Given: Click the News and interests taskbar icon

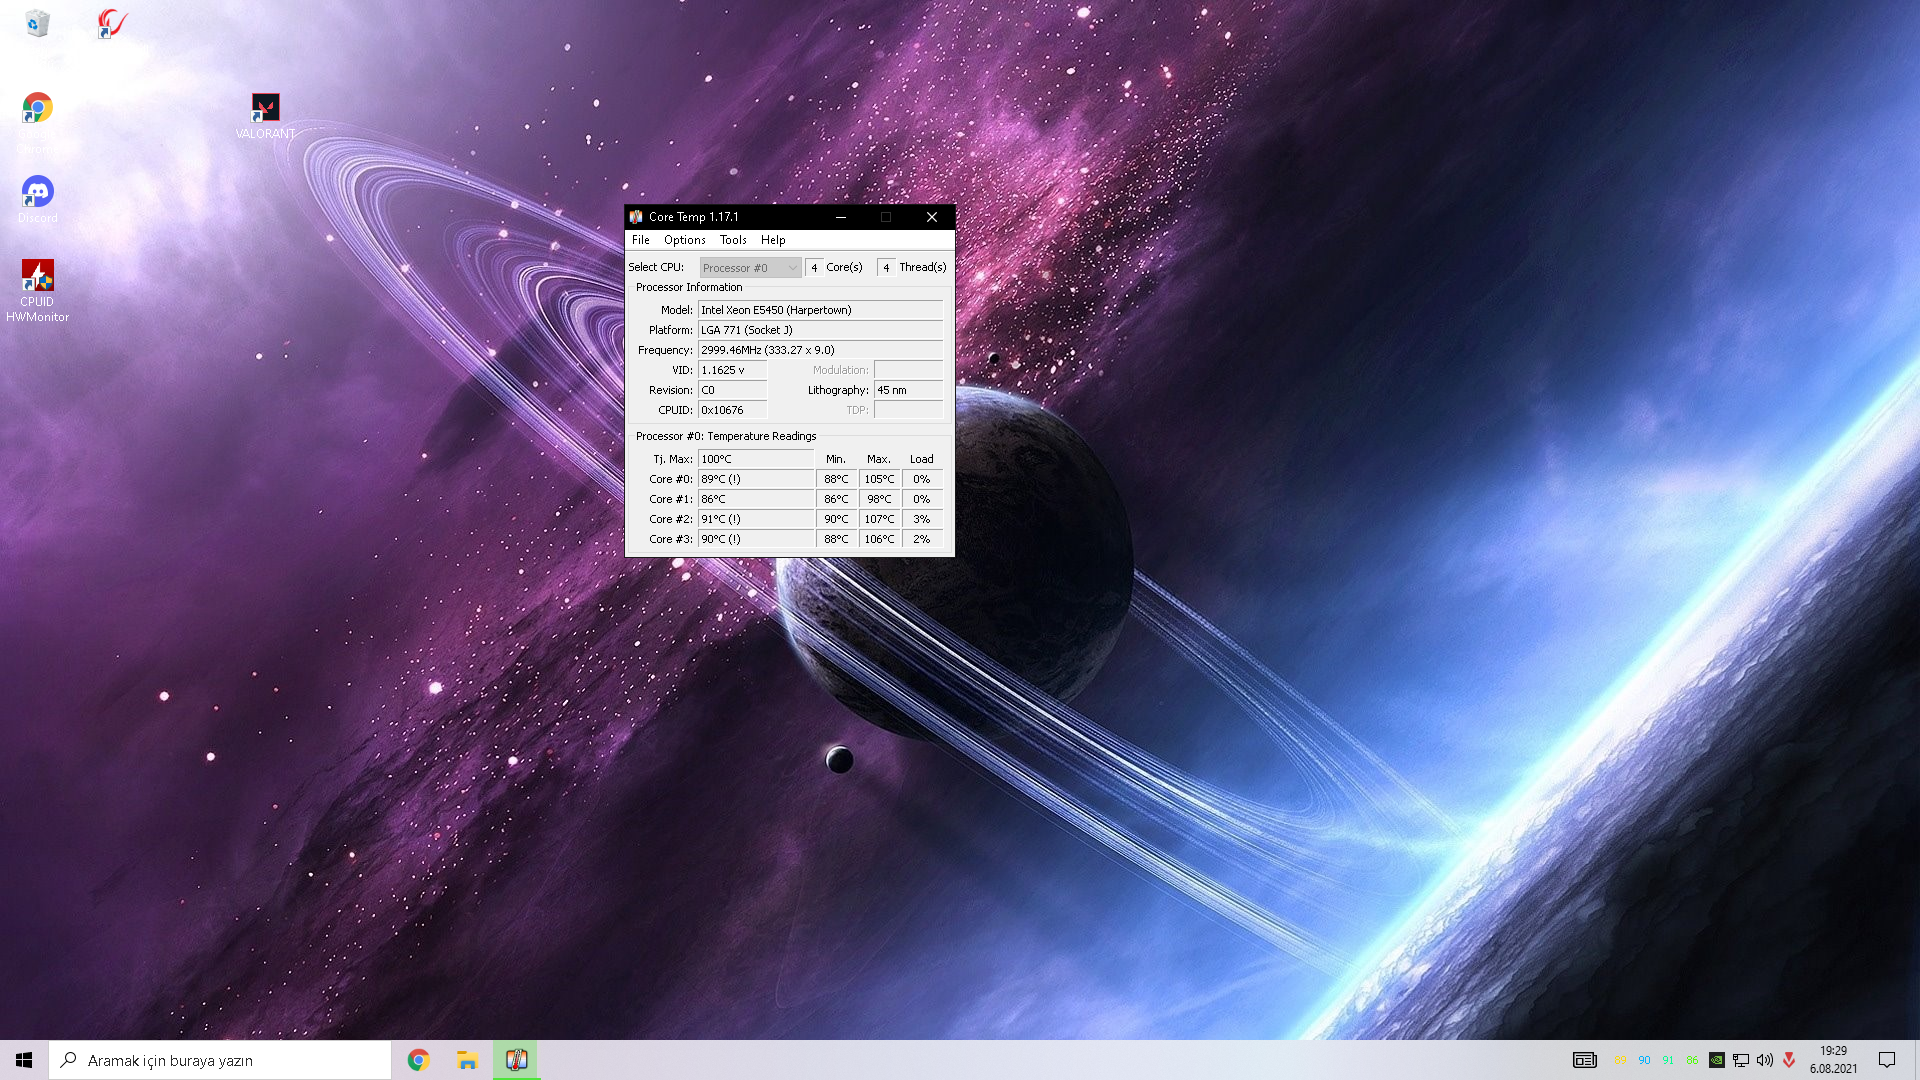Looking at the screenshot, I should point(1584,1060).
